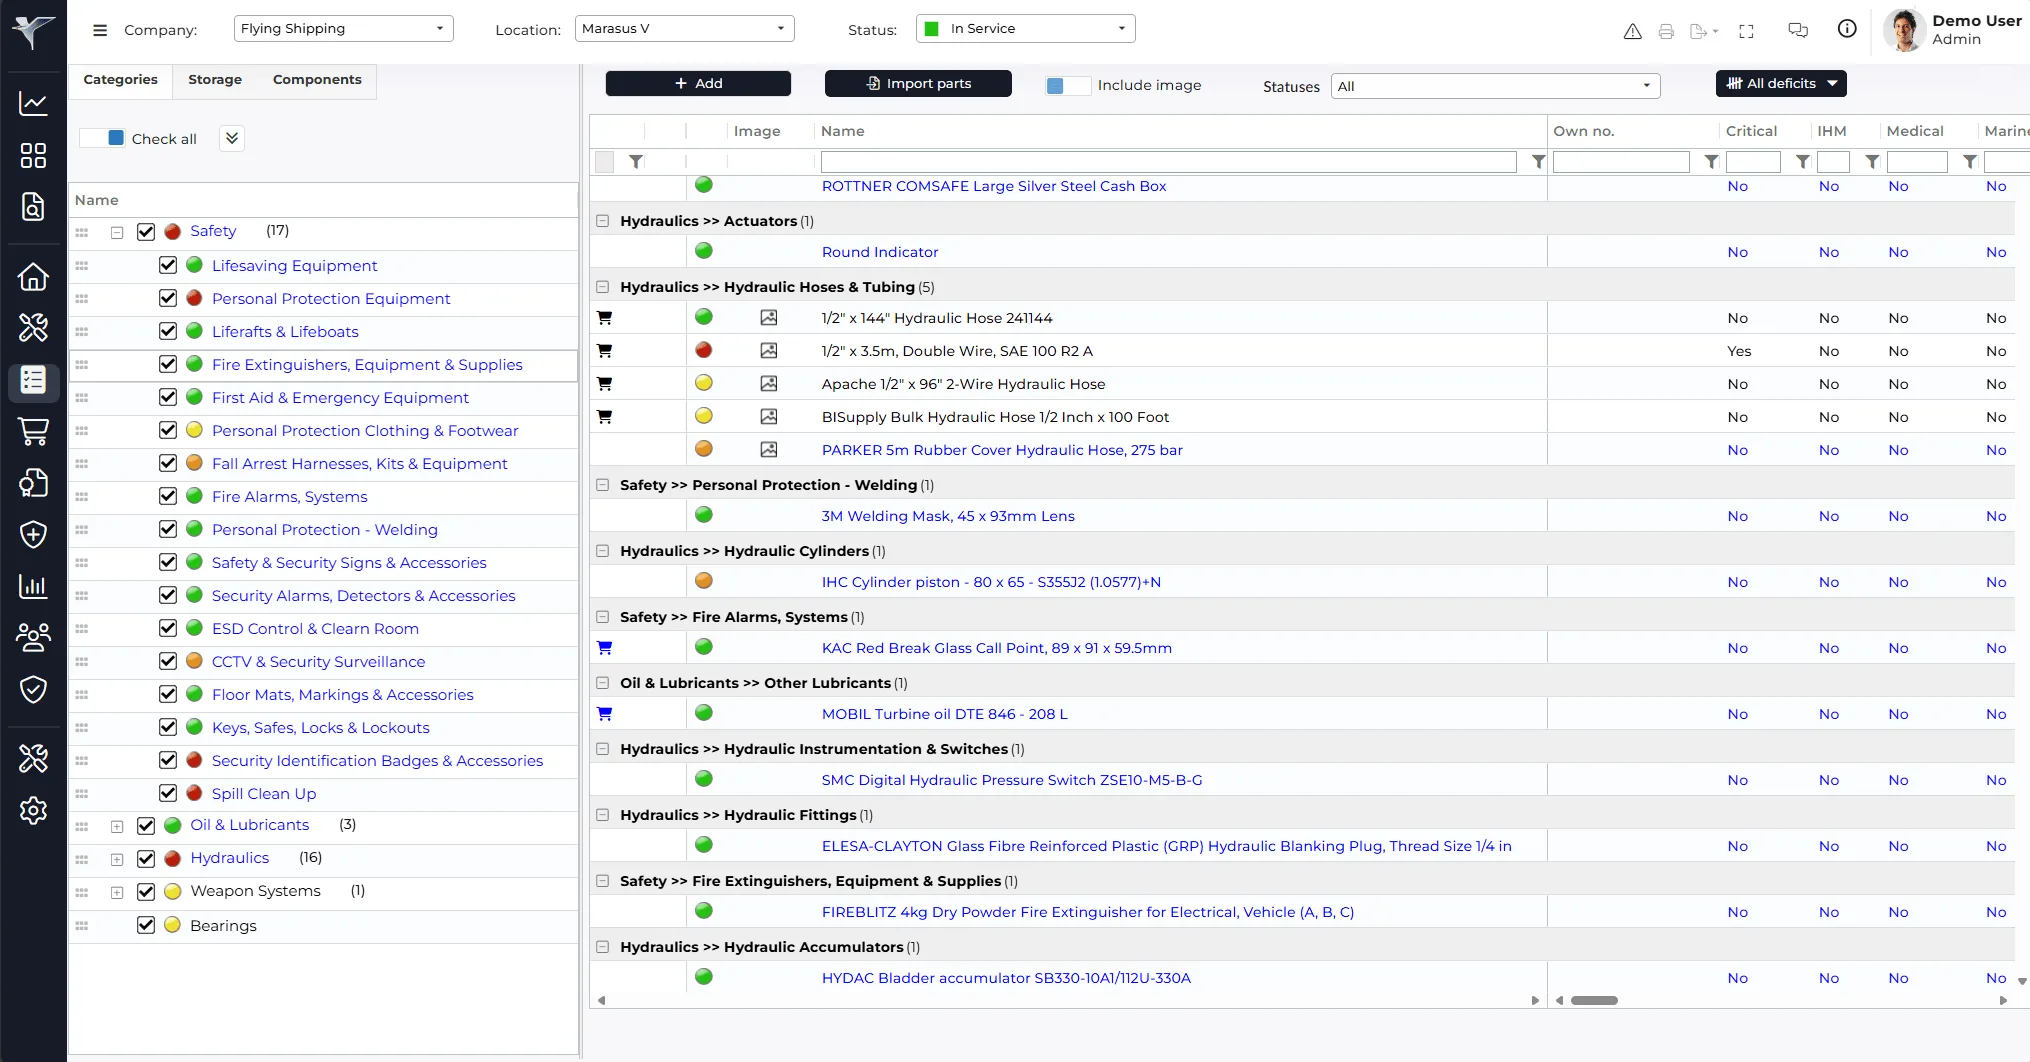Click the info circle icon

pyautogui.click(x=1847, y=29)
